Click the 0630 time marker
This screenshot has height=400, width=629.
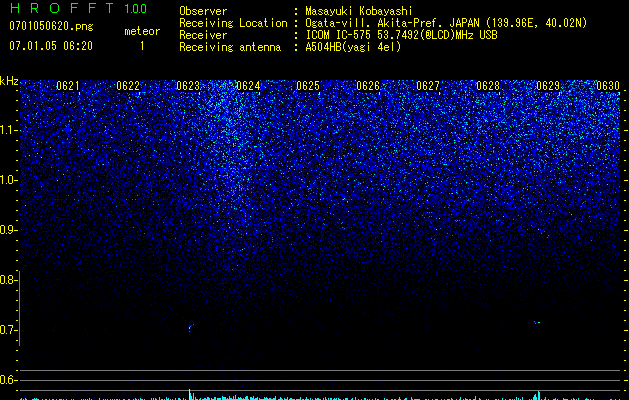coord(608,86)
